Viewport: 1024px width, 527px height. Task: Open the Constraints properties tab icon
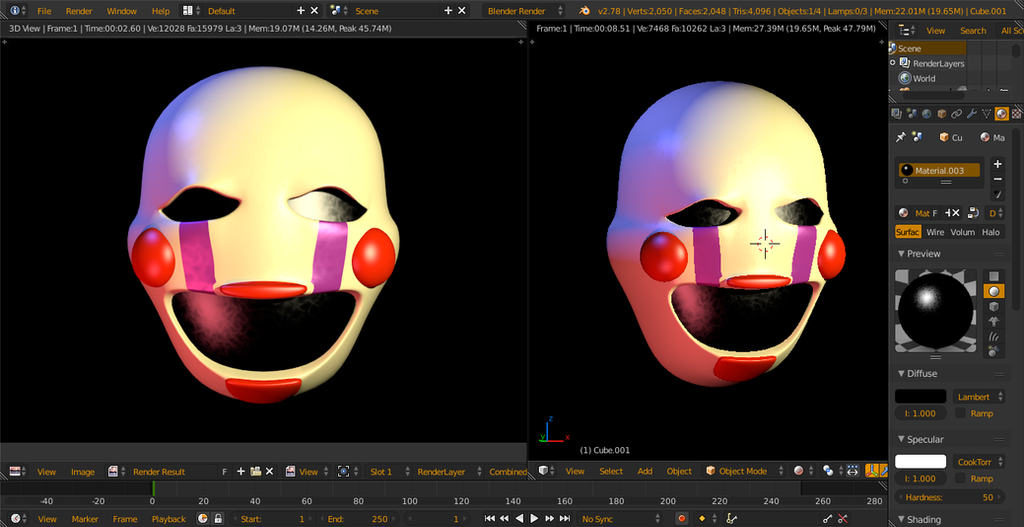click(x=957, y=114)
